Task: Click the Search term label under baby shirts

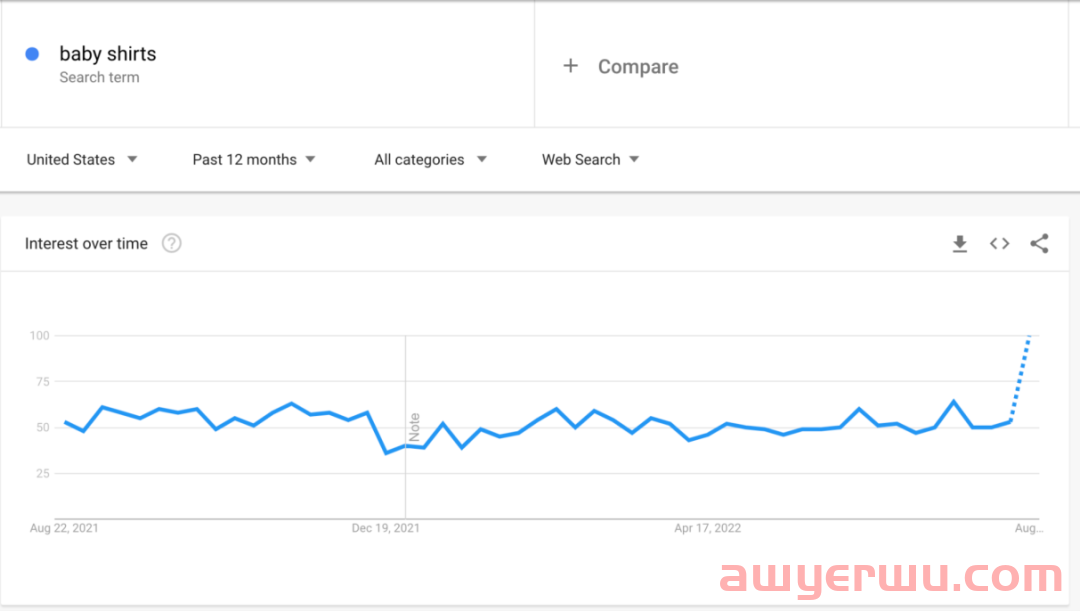Action: 99,78
